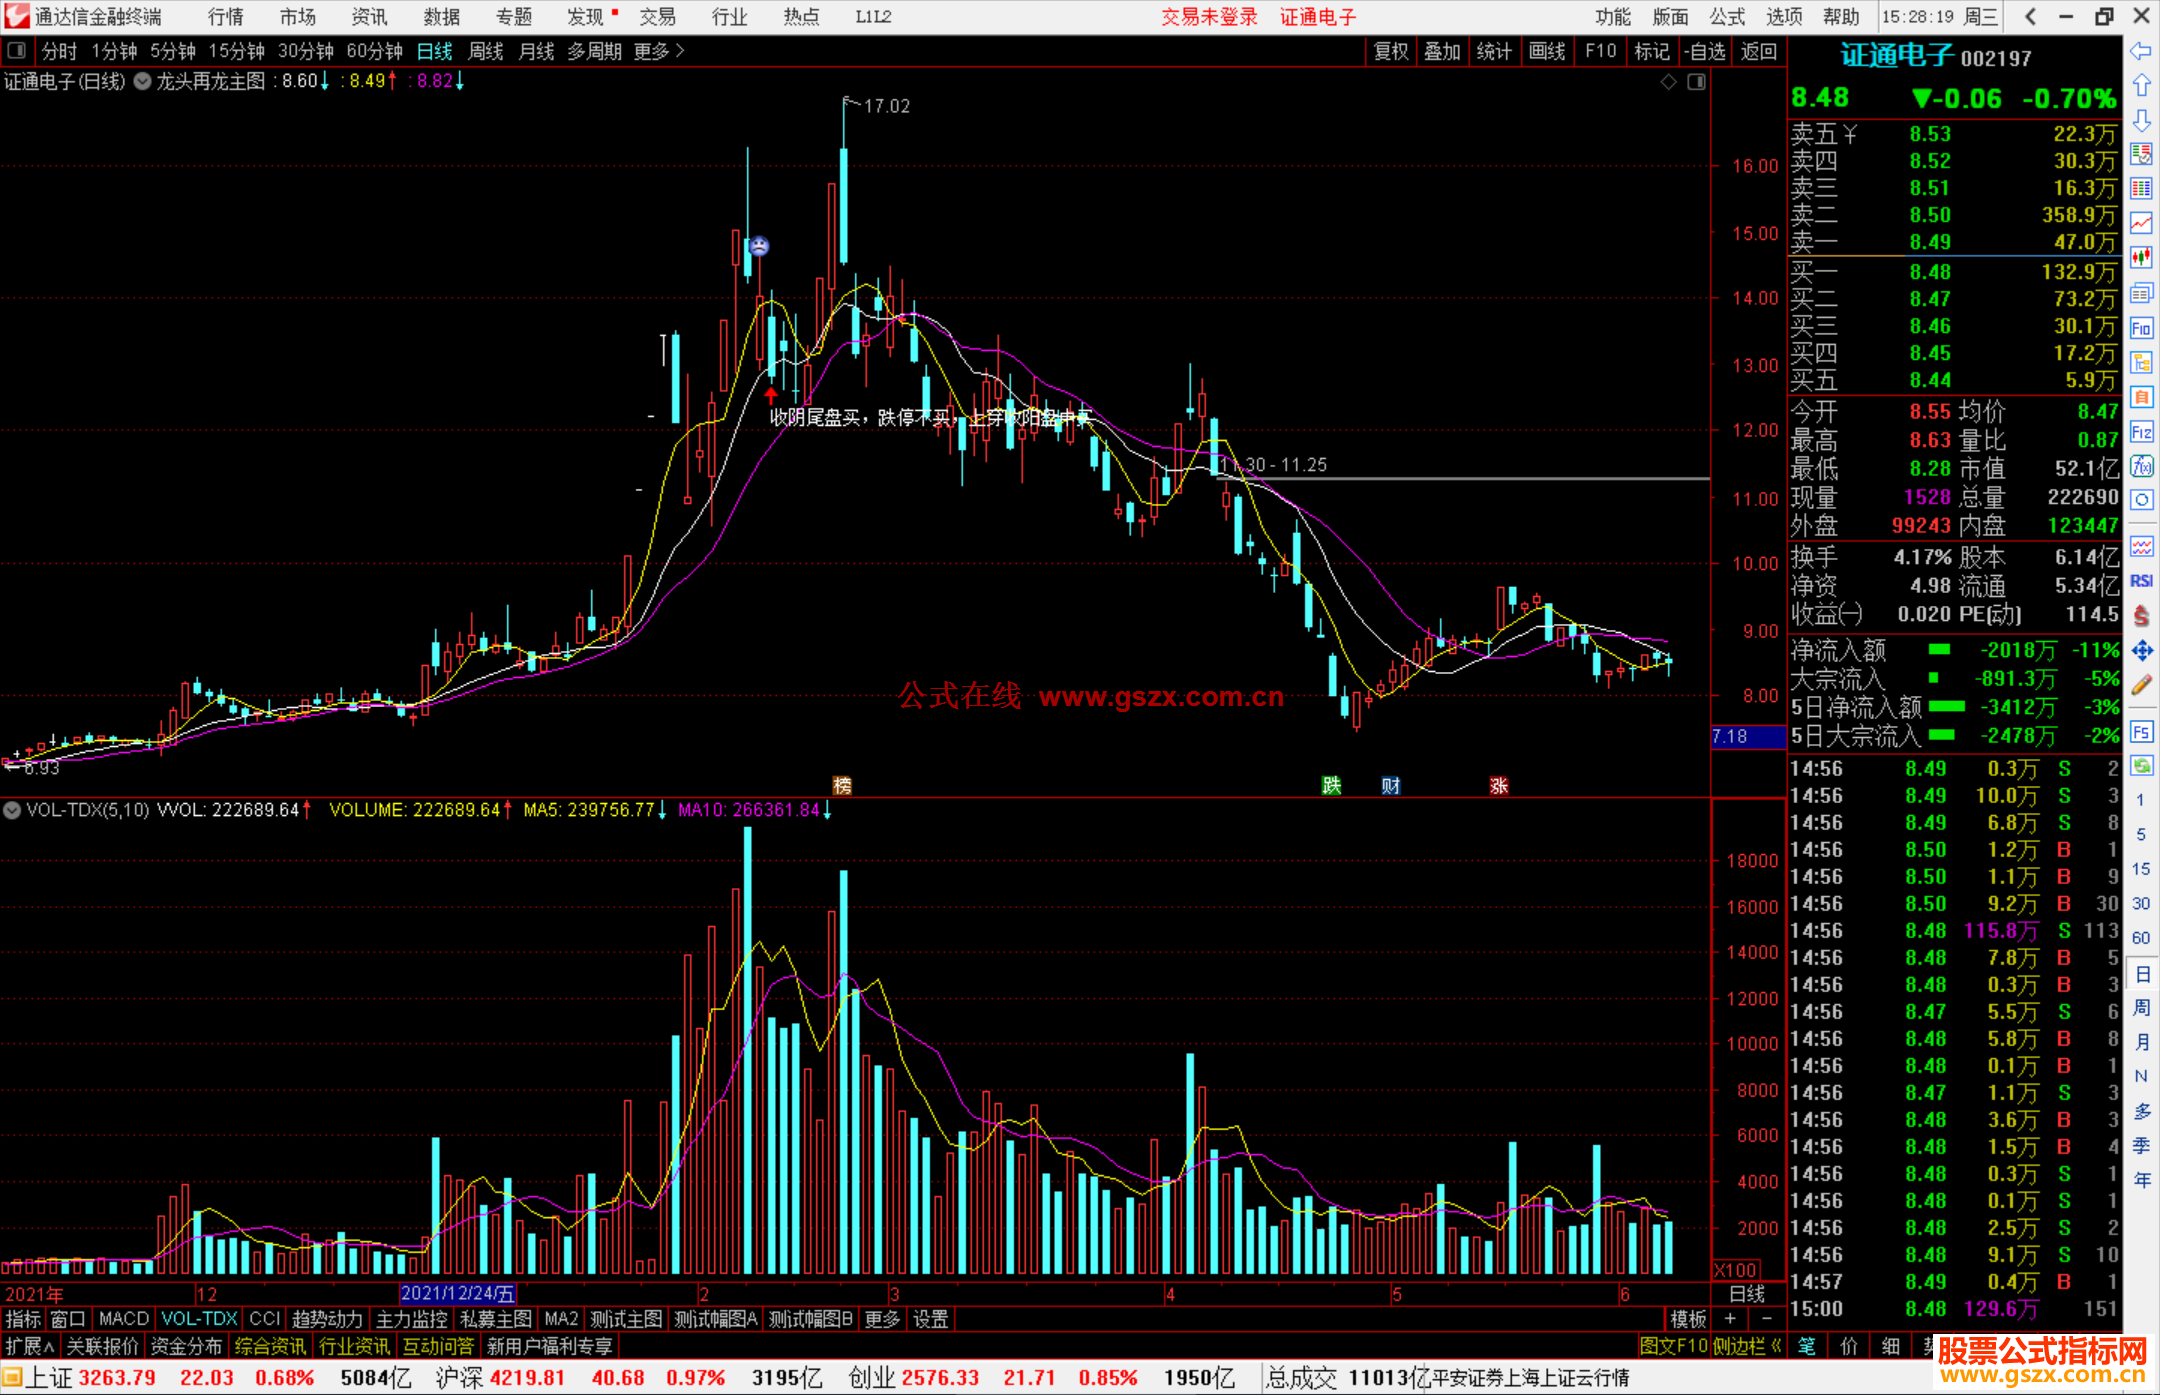Viewport: 2160px width, 1395px height.
Task: Click the 2021/12/24 date marker on the time axis
Action: pos(458,1294)
